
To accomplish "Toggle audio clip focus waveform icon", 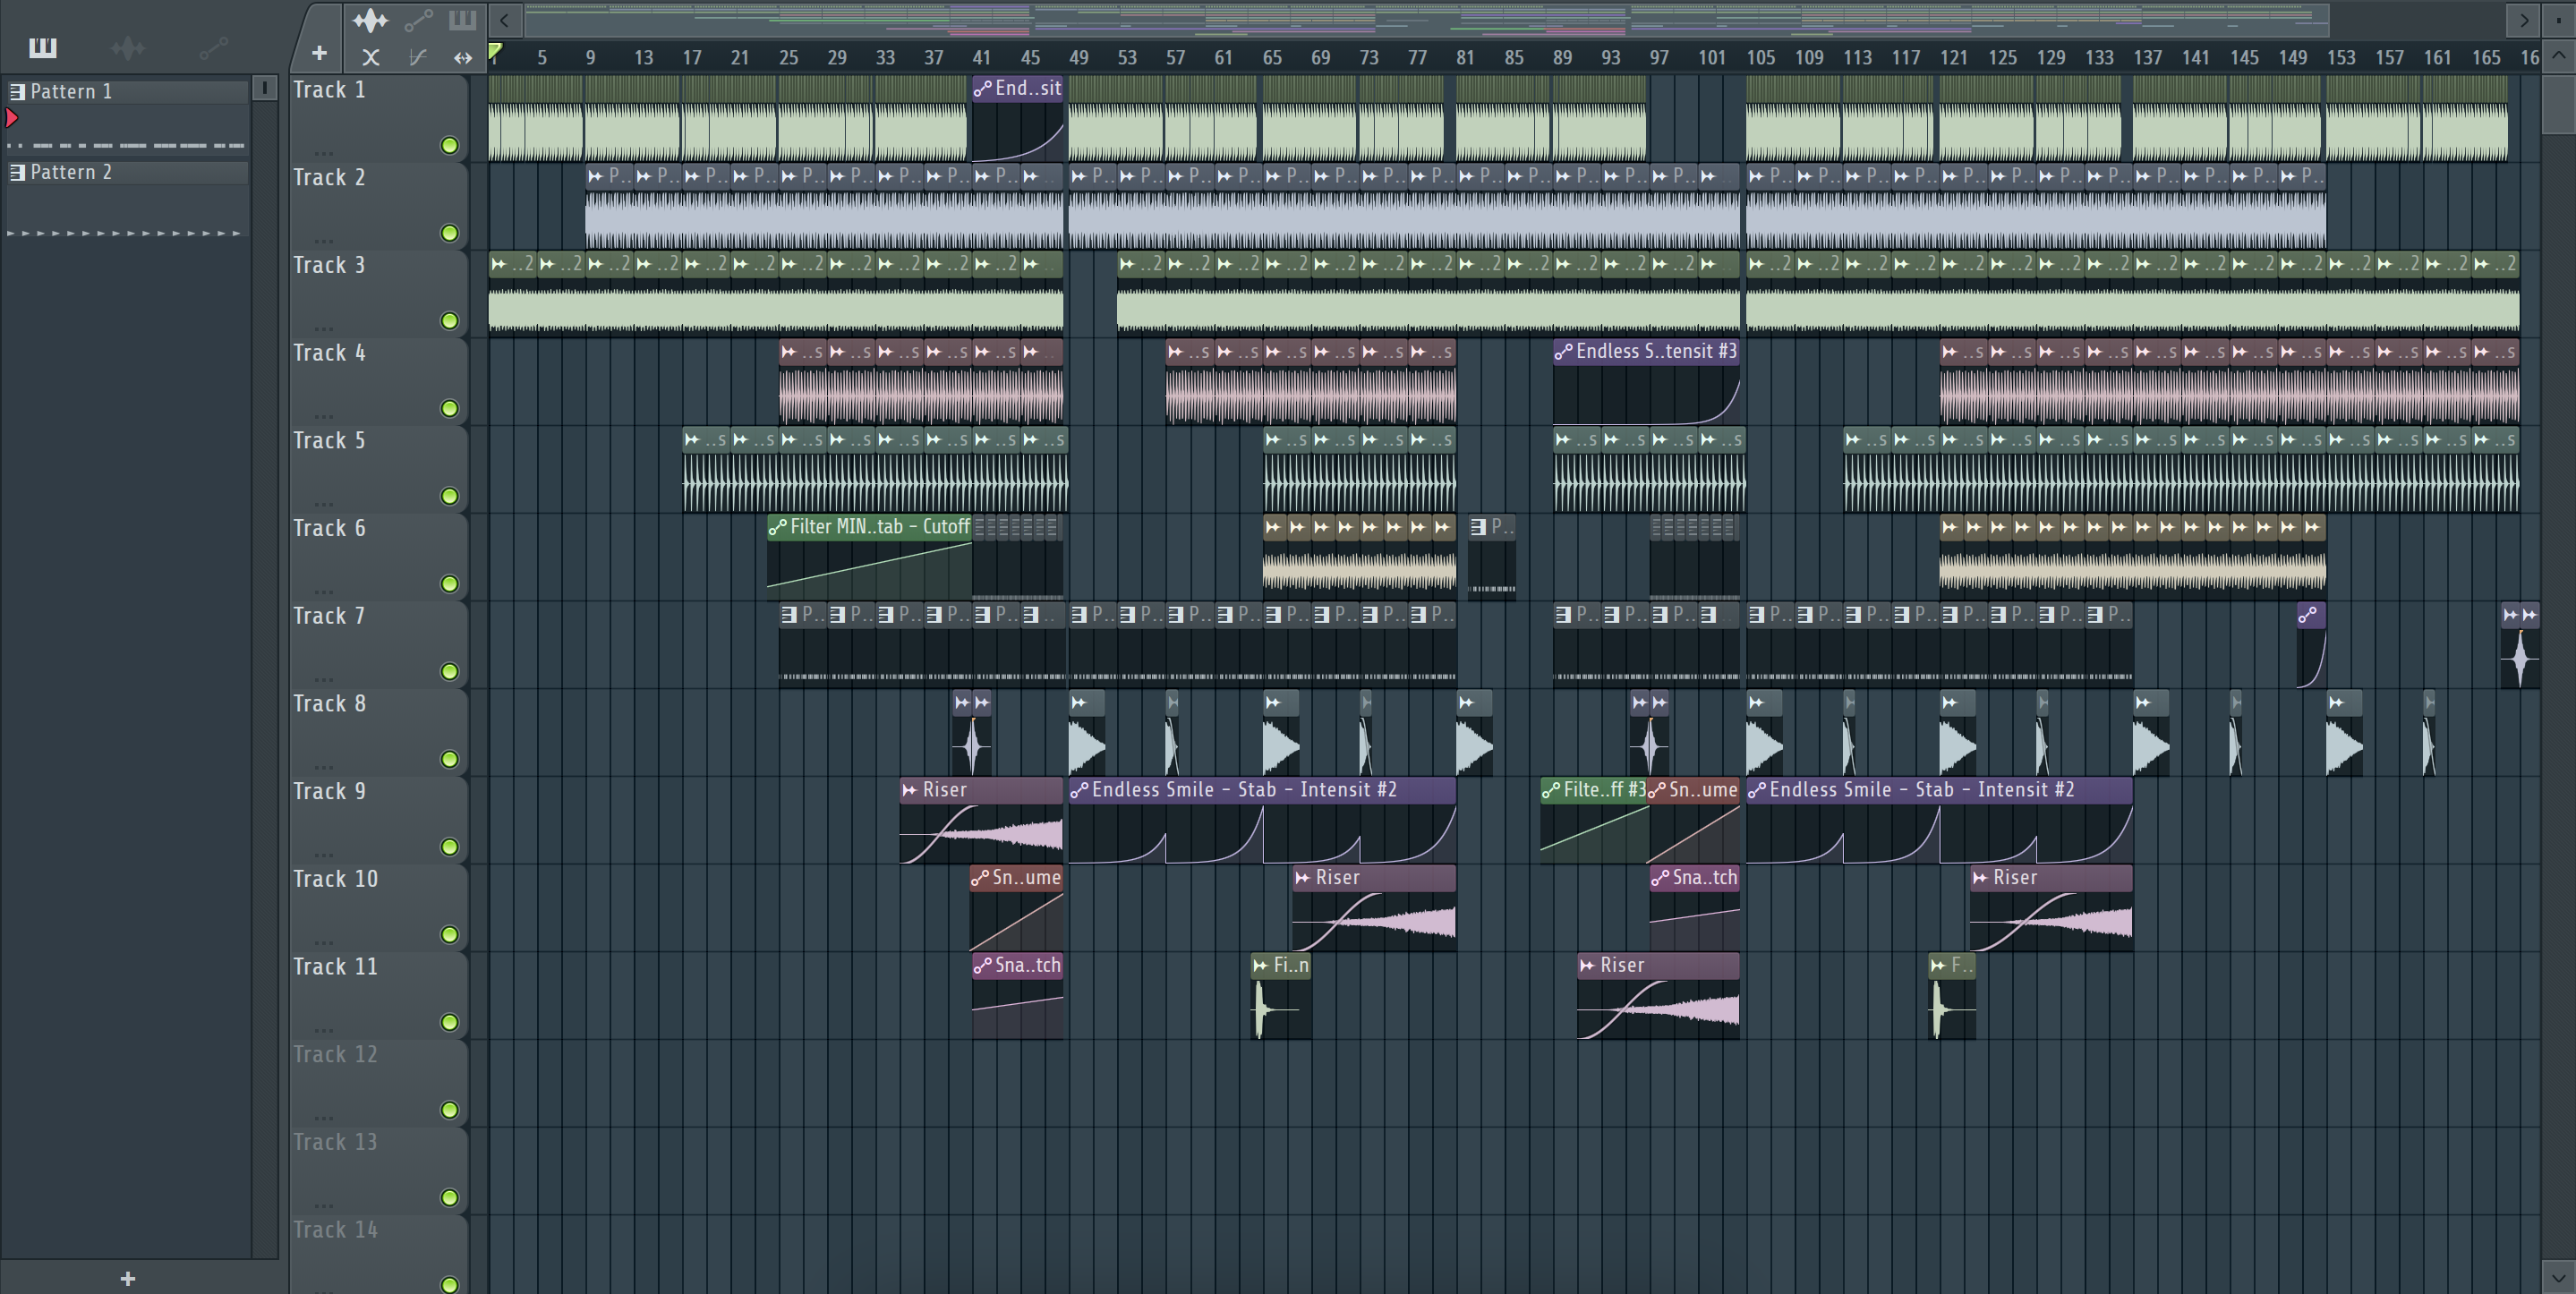I will pos(370,20).
